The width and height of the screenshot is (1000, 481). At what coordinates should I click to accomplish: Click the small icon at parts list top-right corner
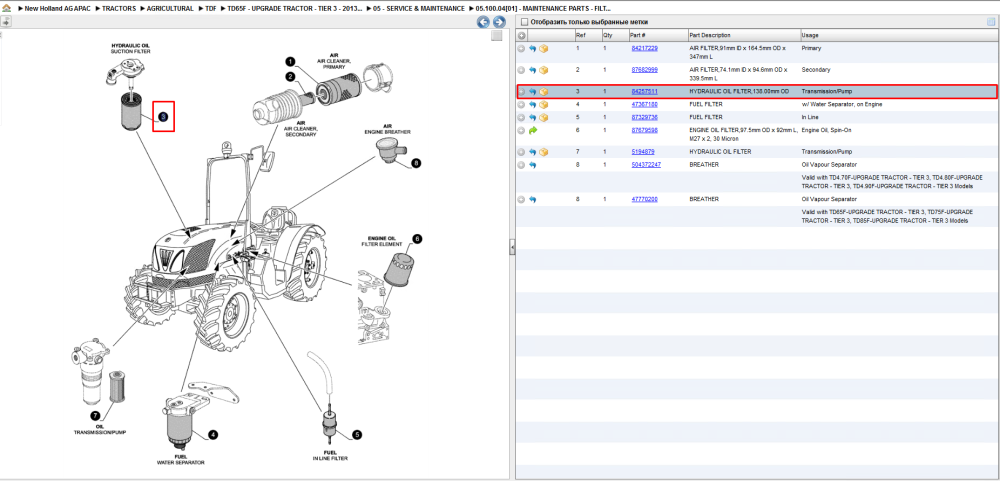(x=991, y=22)
